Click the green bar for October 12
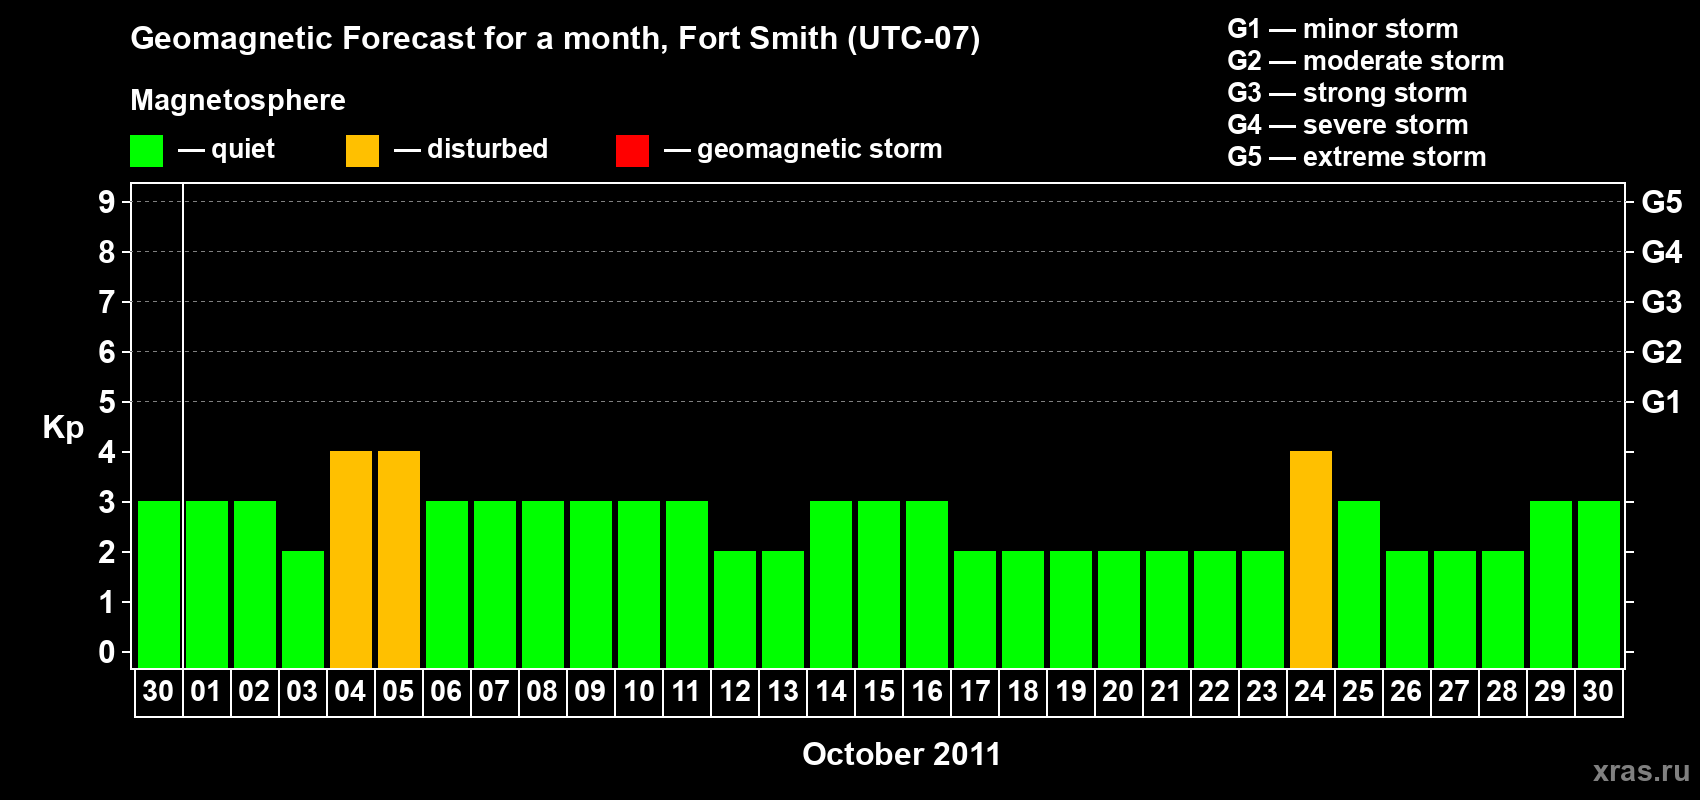 pos(735,609)
